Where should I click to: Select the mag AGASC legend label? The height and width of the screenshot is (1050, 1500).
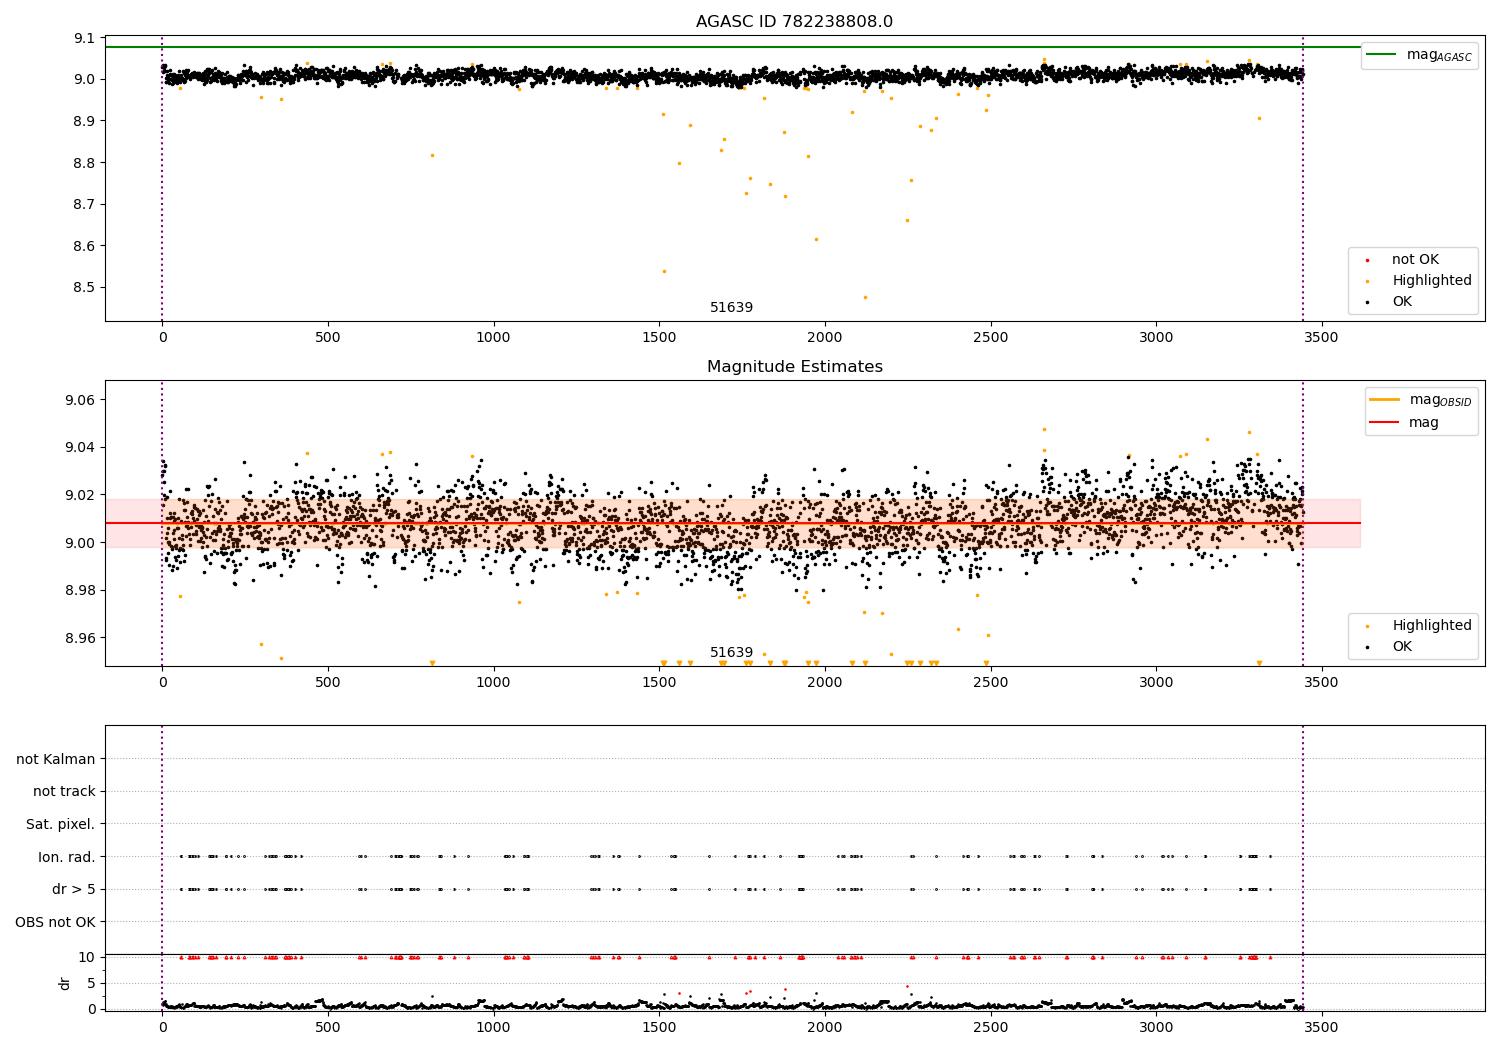click(1439, 56)
